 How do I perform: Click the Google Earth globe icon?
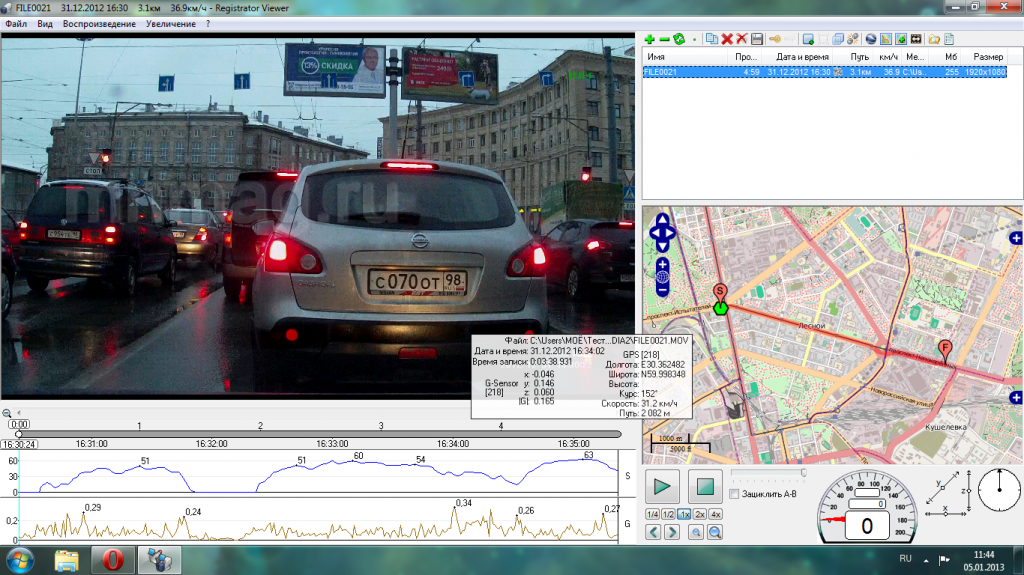pos(871,39)
